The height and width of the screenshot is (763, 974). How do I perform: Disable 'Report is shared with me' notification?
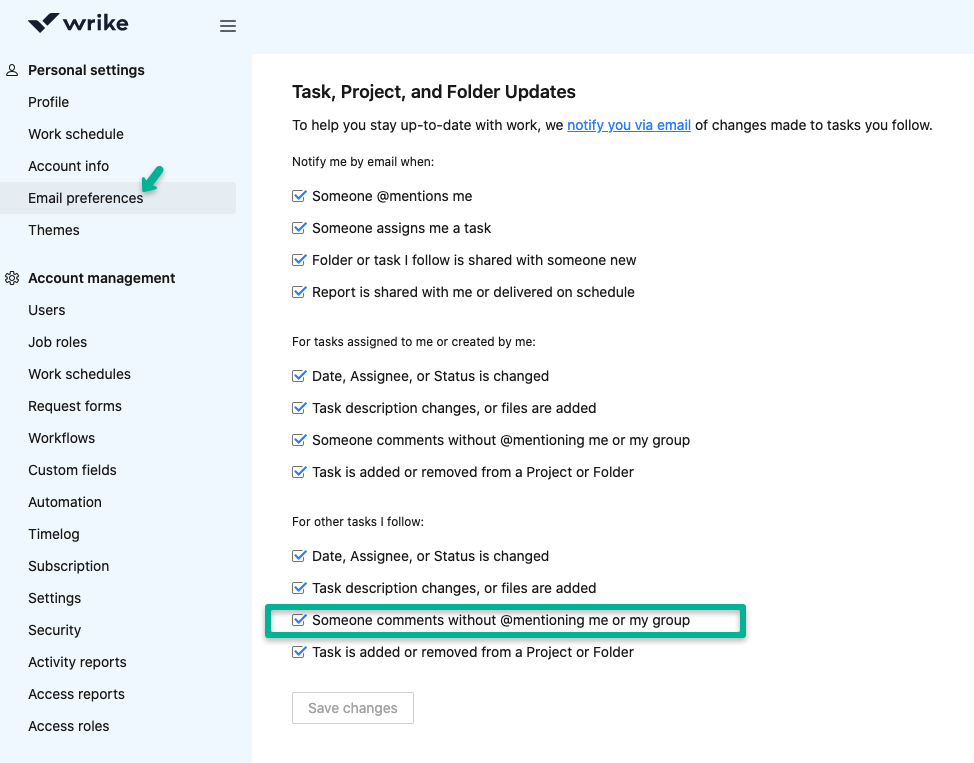299,293
